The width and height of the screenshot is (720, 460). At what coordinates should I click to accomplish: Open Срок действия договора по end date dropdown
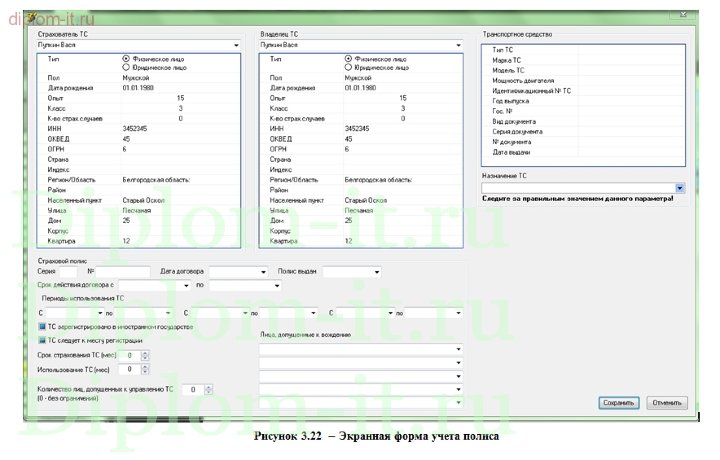(x=277, y=285)
